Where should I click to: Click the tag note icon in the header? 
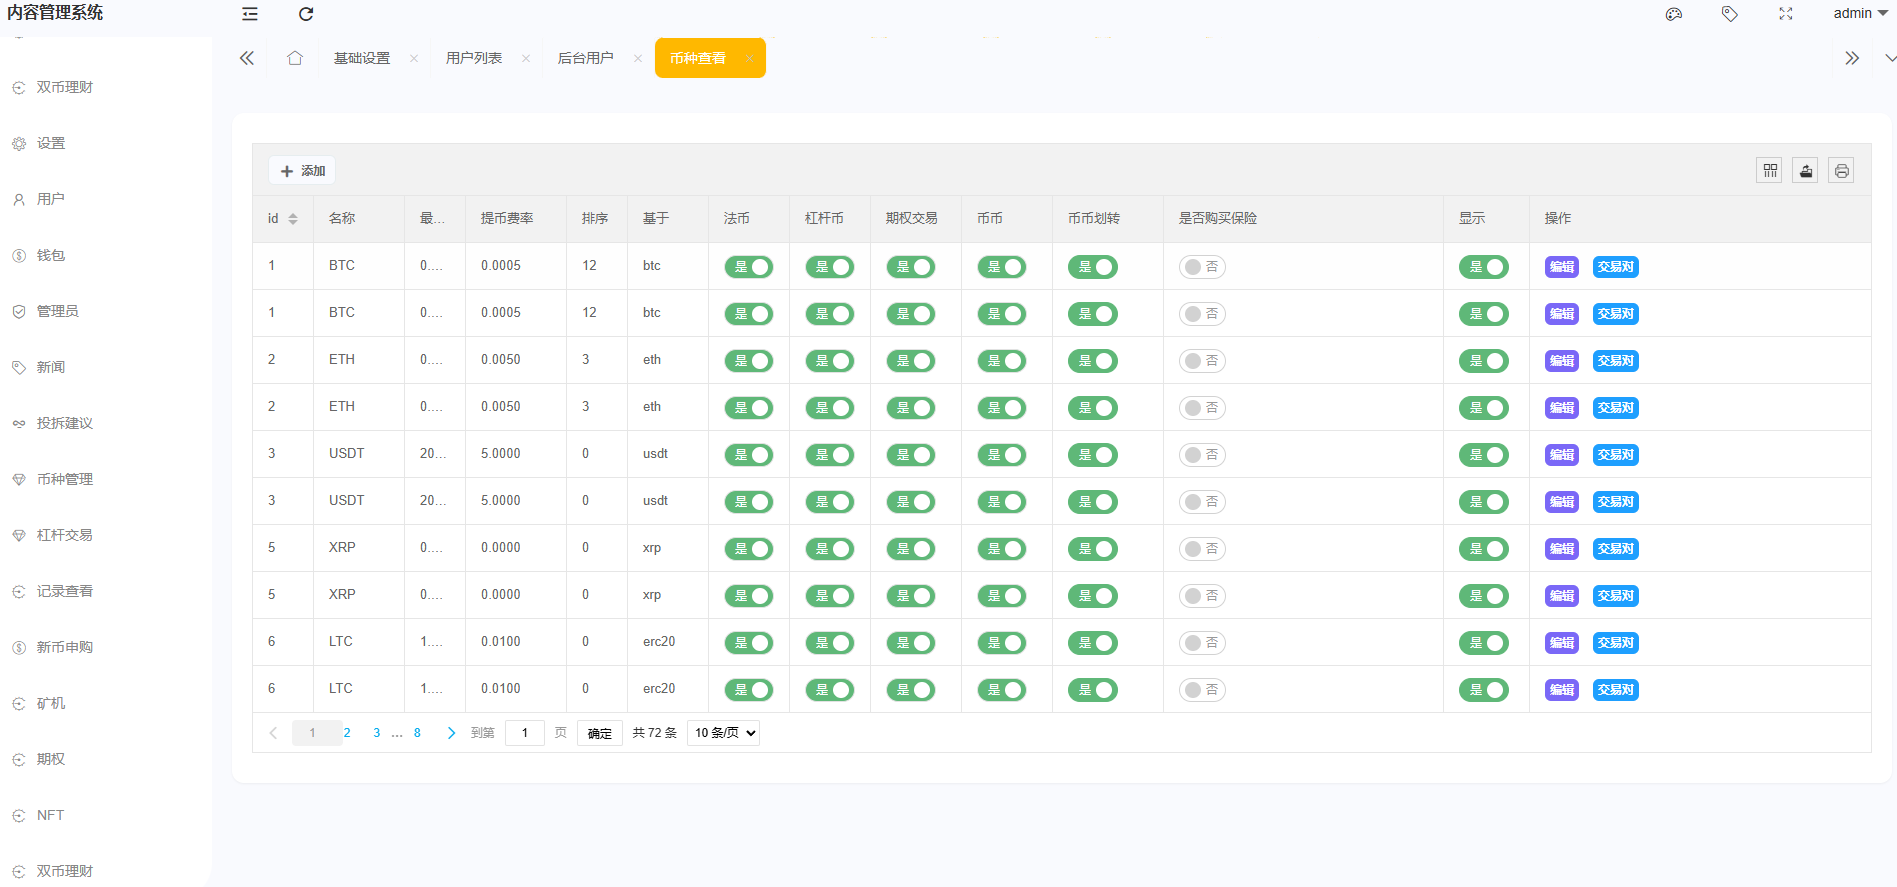1729,14
